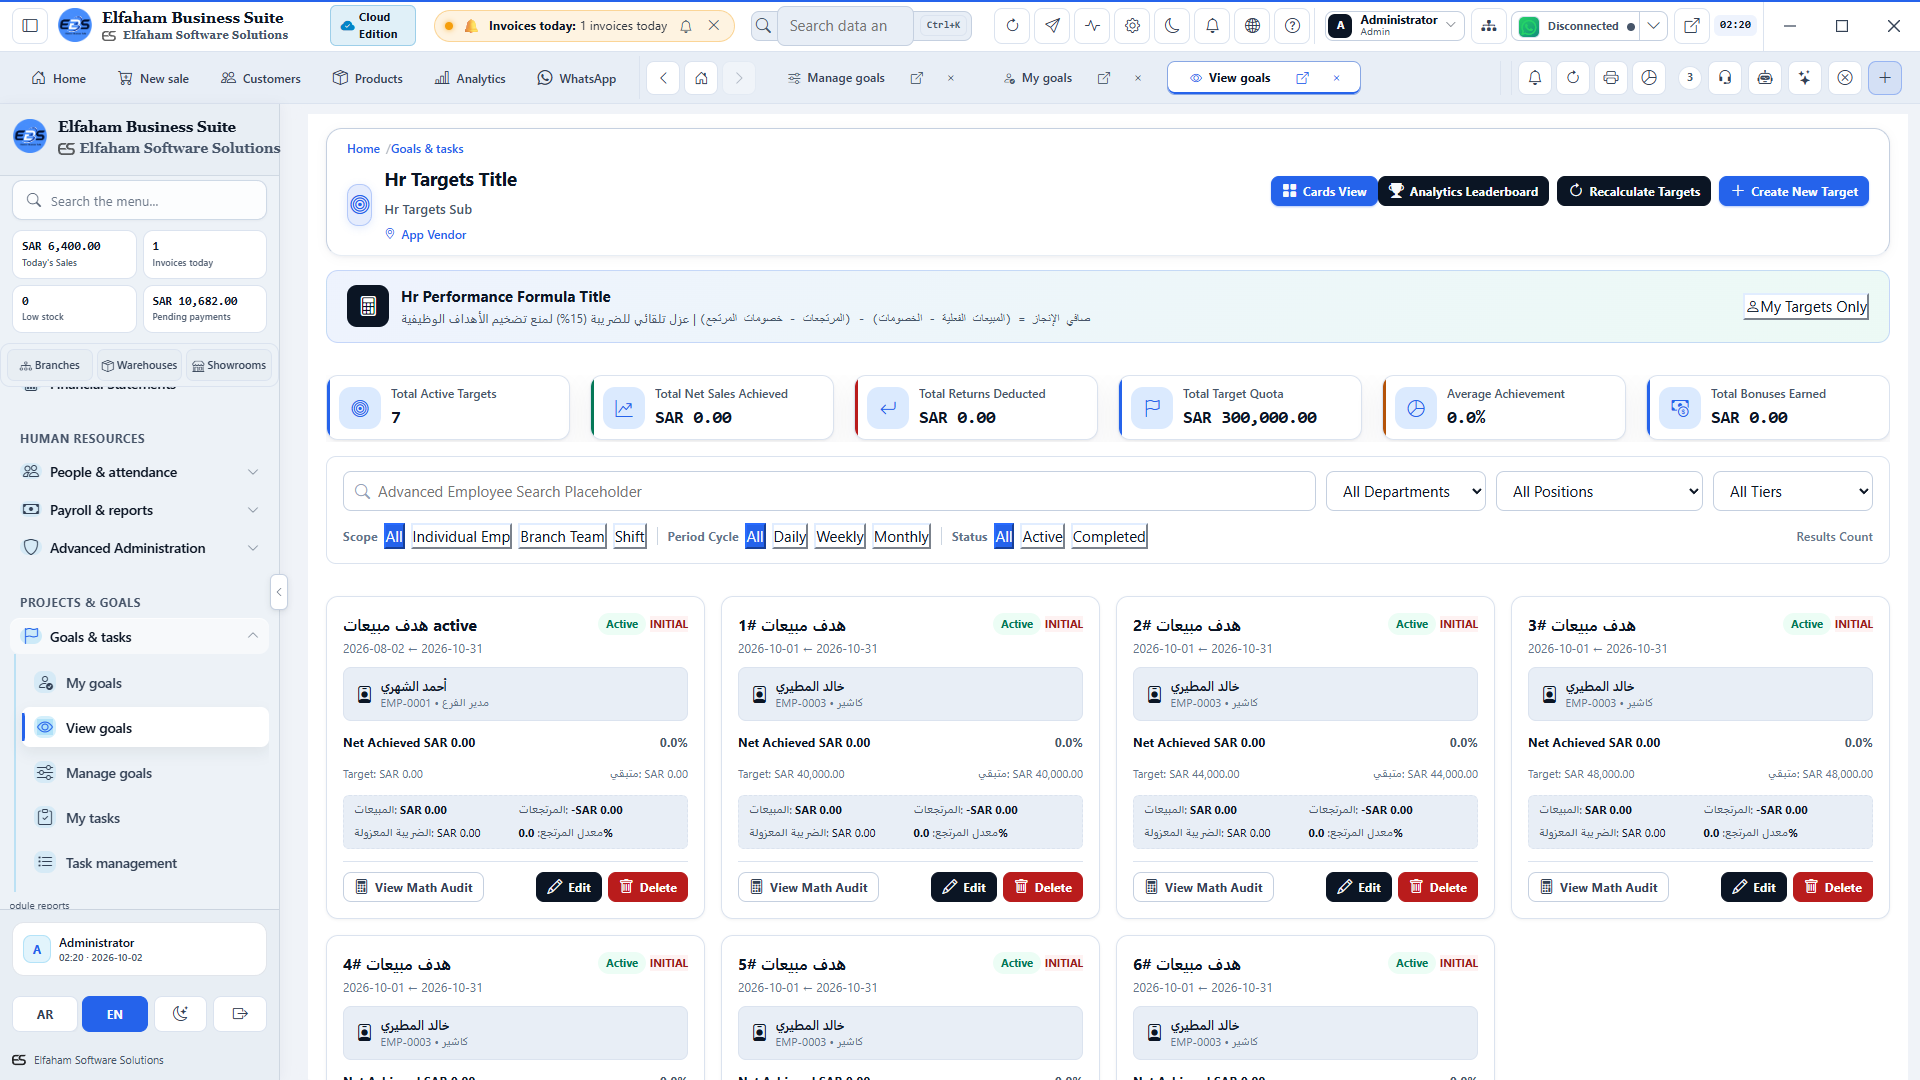Switch to Cards View

[x=1324, y=191]
